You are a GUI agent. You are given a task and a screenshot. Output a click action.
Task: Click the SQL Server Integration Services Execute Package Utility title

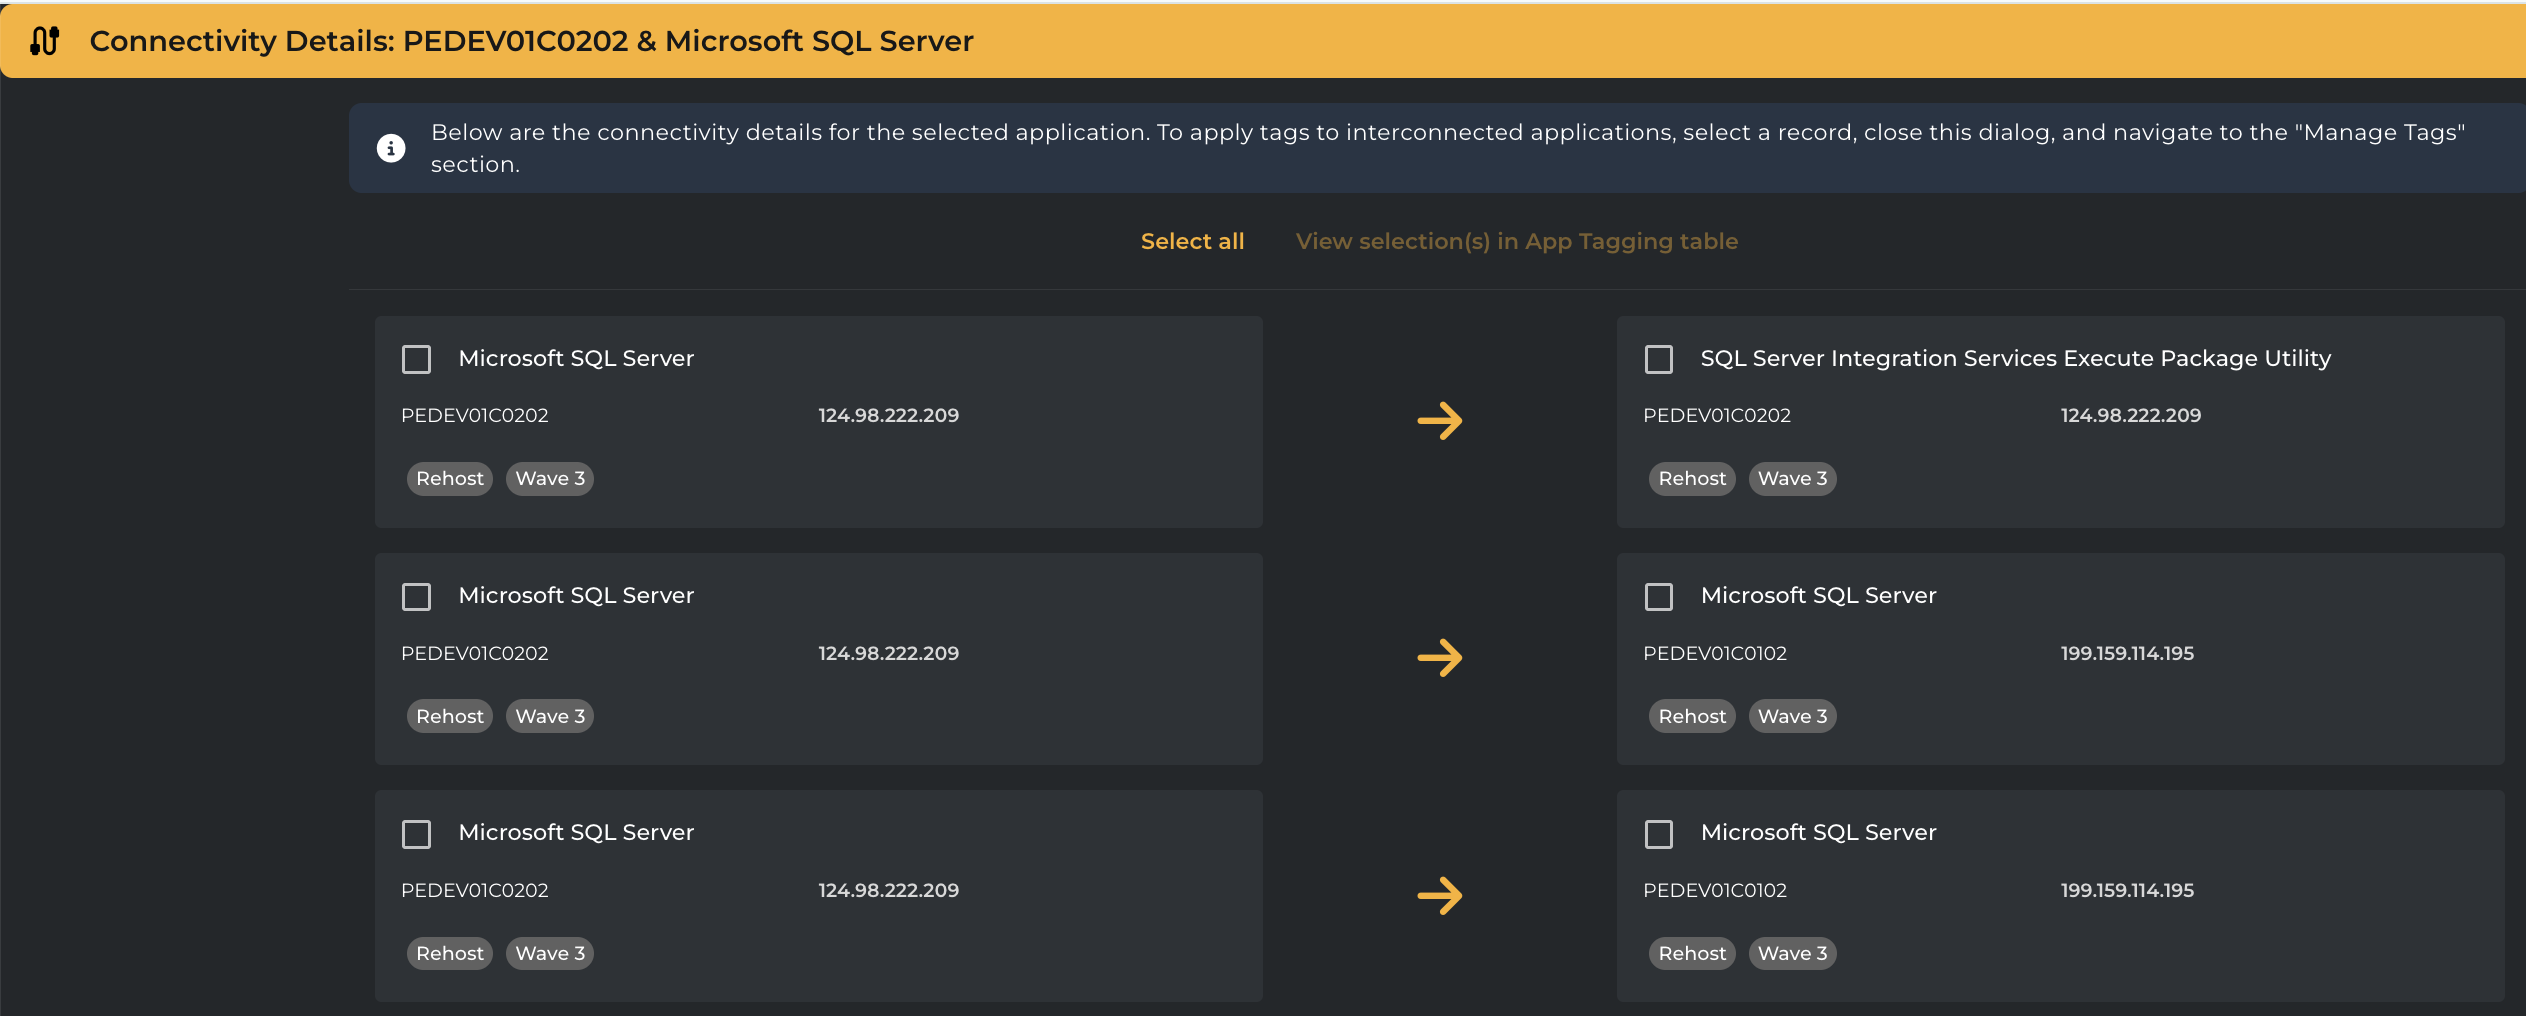[2015, 358]
